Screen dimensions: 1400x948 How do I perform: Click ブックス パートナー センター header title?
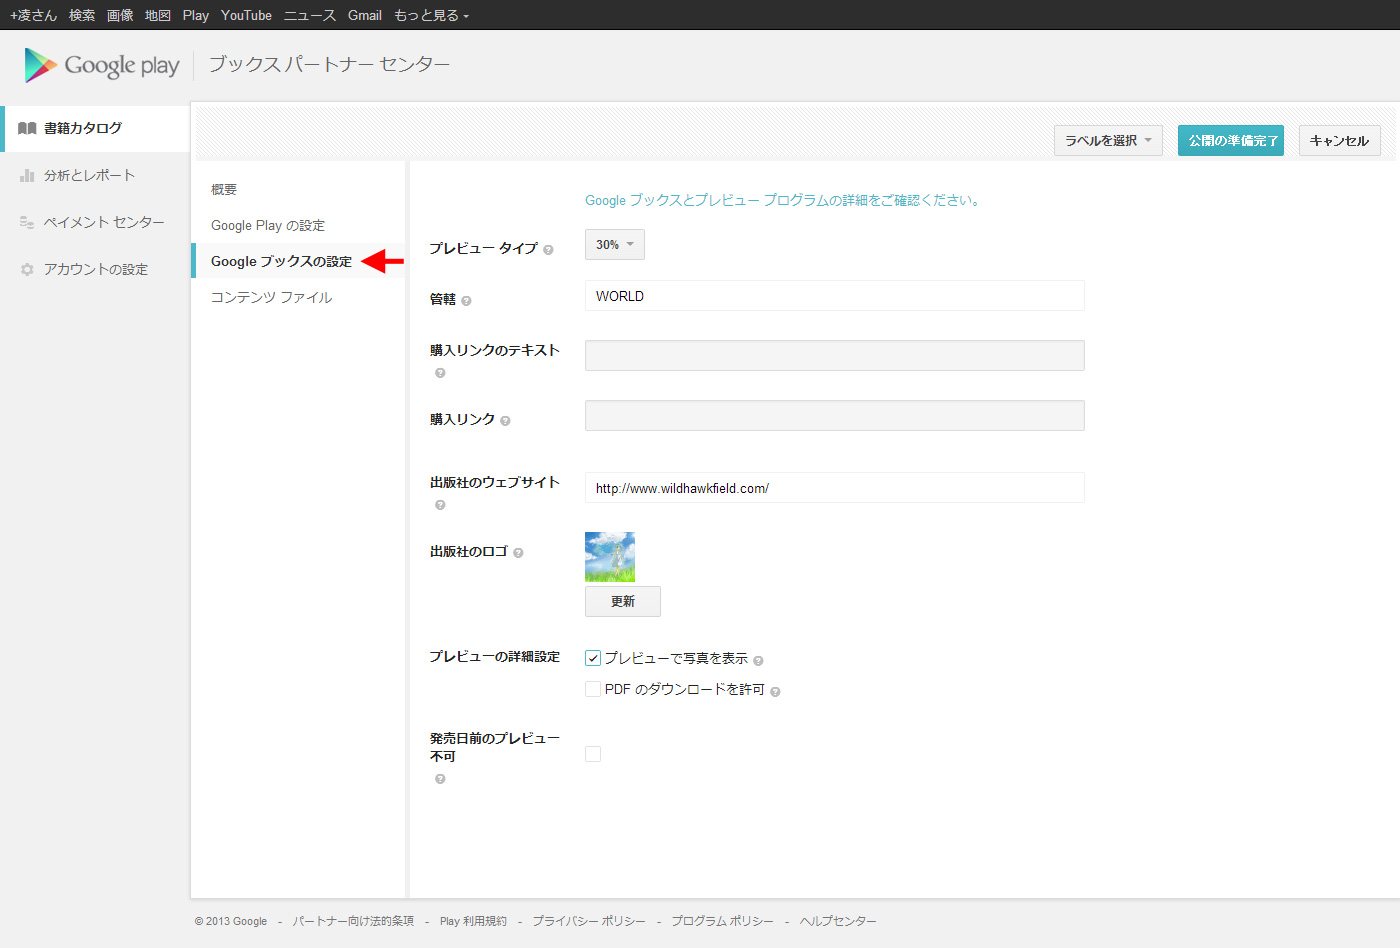tap(329, 64)
